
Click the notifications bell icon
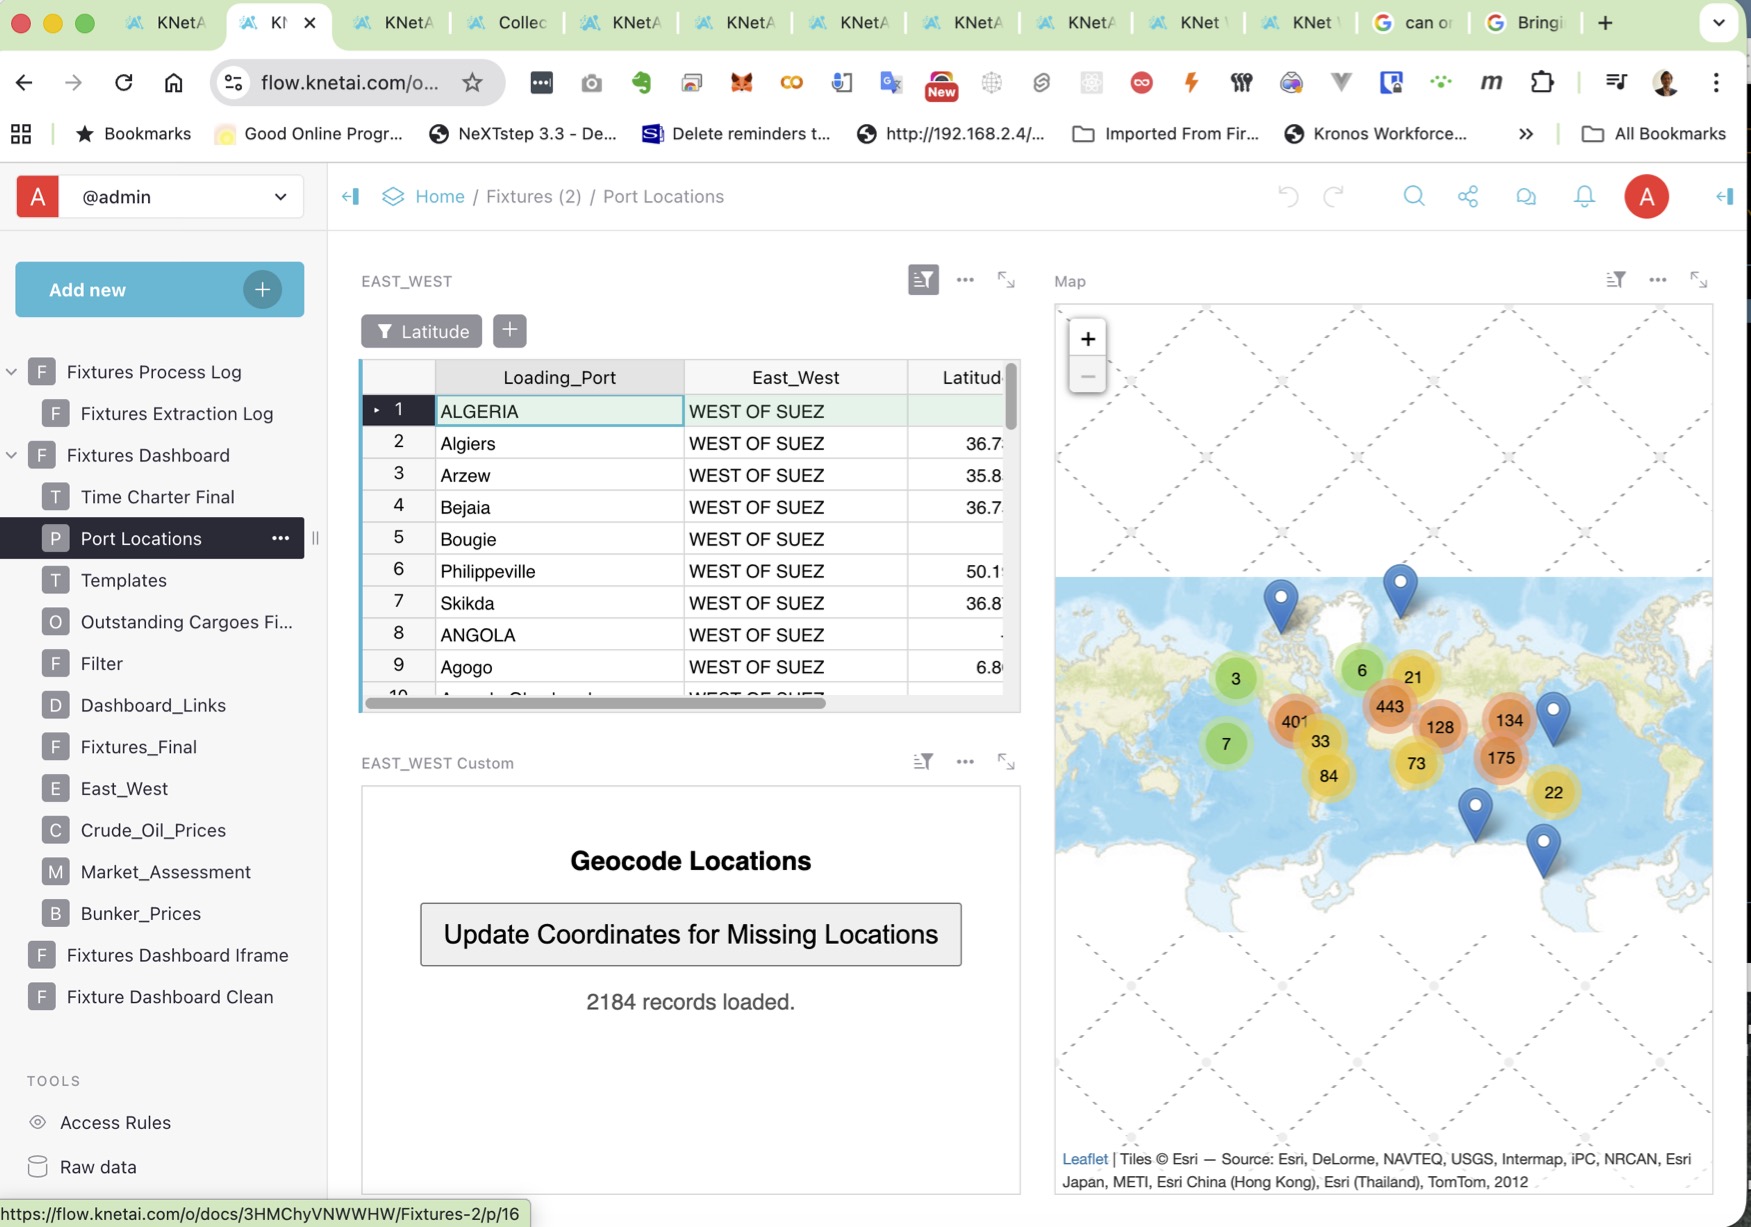[x=1584, y=197]
